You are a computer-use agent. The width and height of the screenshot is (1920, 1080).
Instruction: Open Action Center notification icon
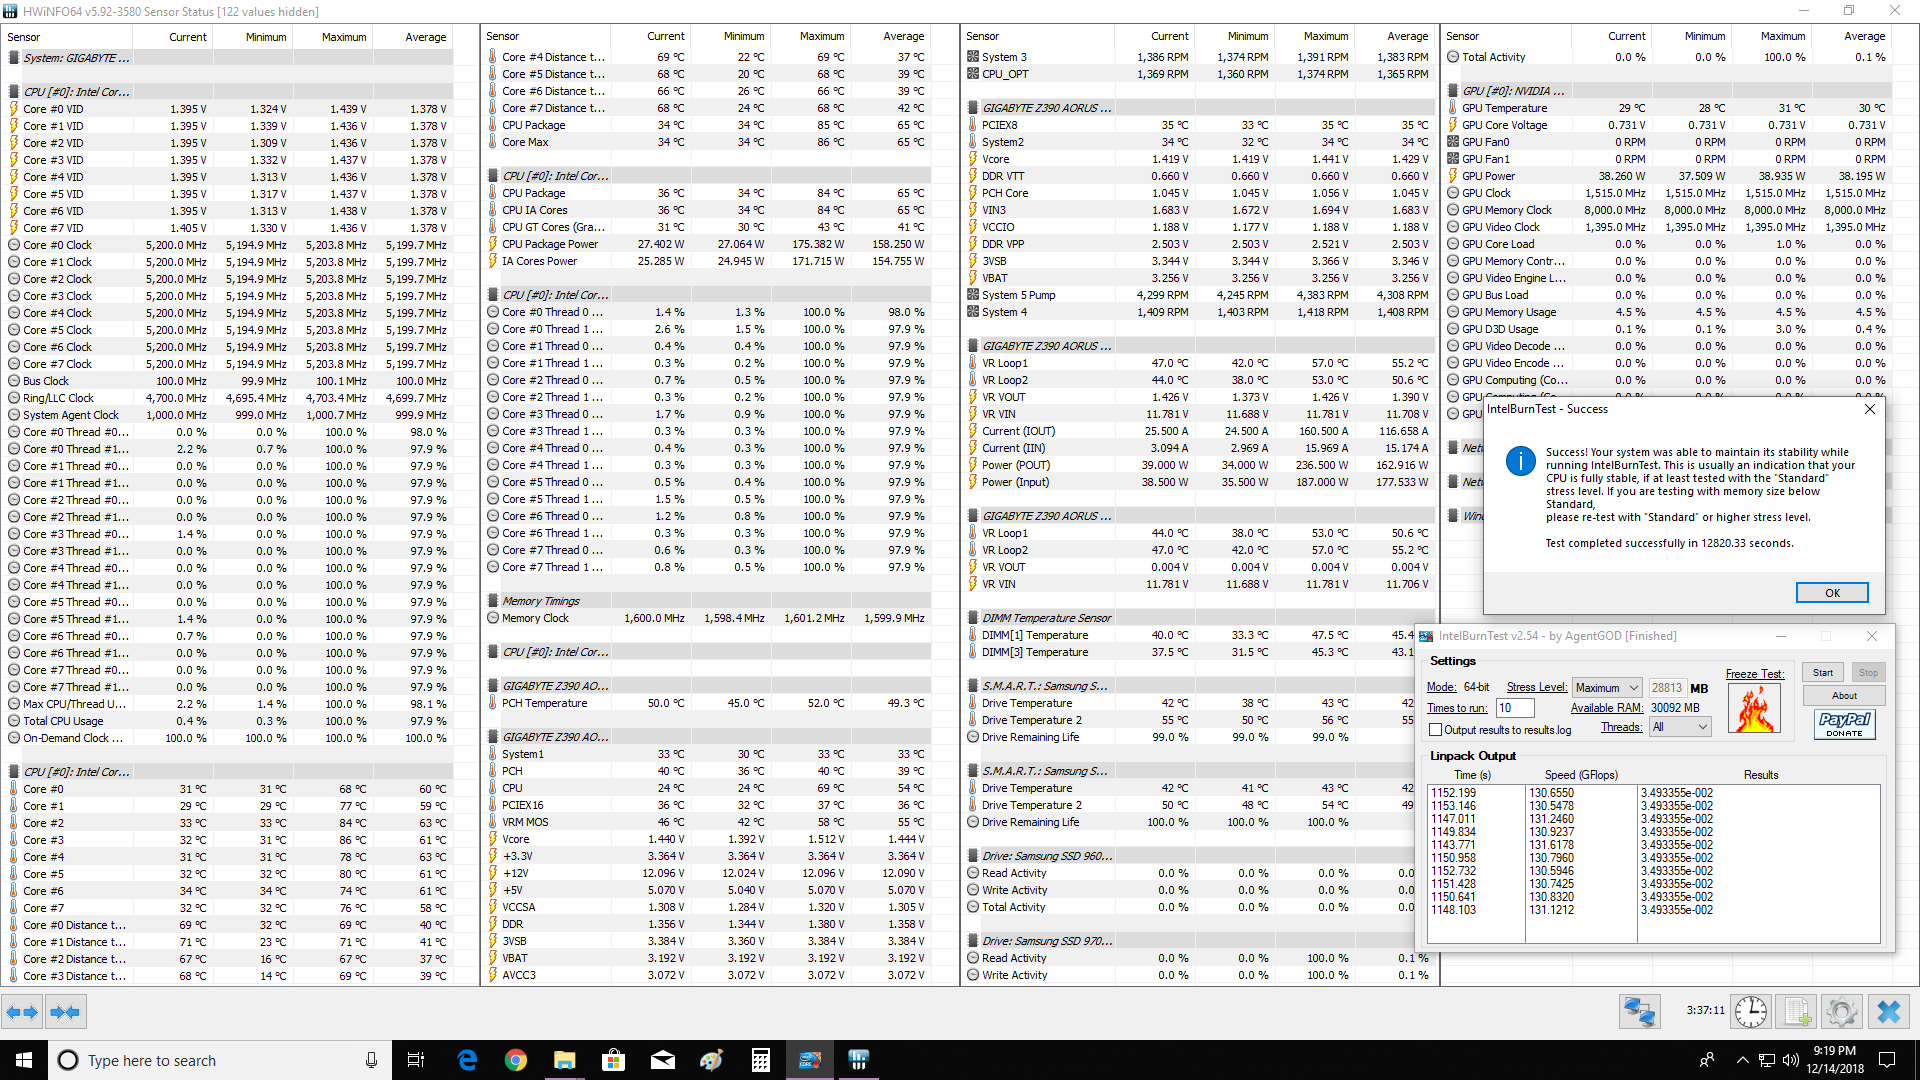click(1887, 1060)
